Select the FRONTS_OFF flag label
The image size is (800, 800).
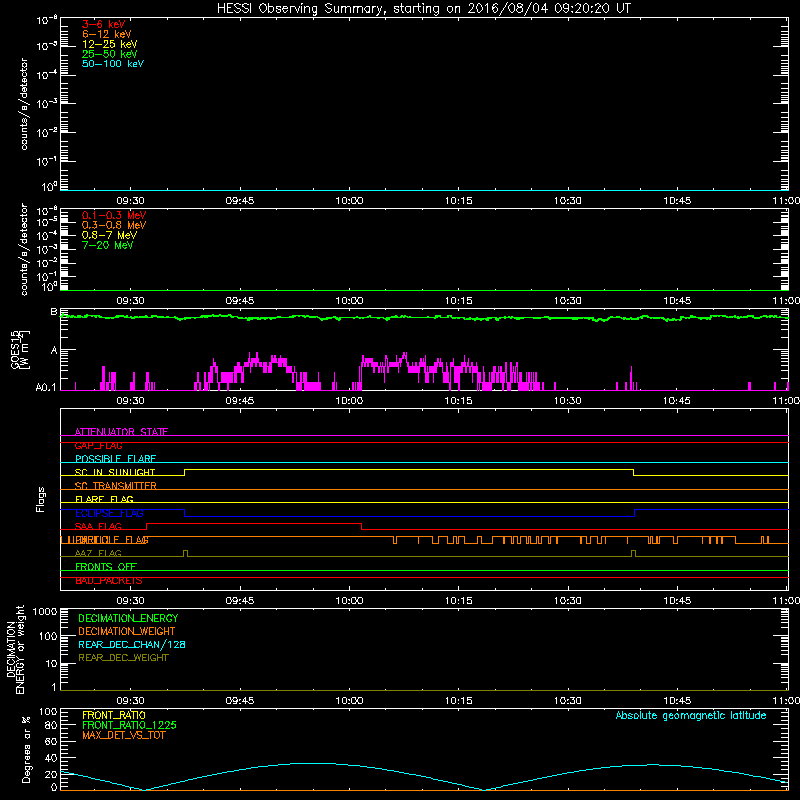pos(106,567)
